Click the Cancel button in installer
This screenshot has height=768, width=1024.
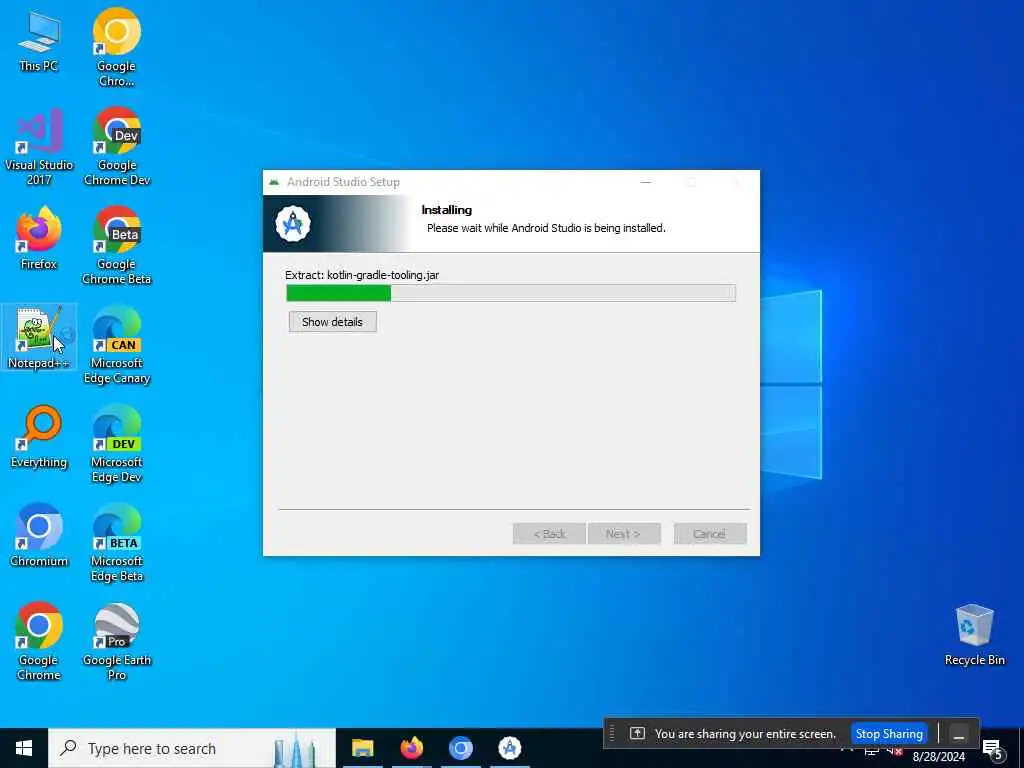click(710, 534)
